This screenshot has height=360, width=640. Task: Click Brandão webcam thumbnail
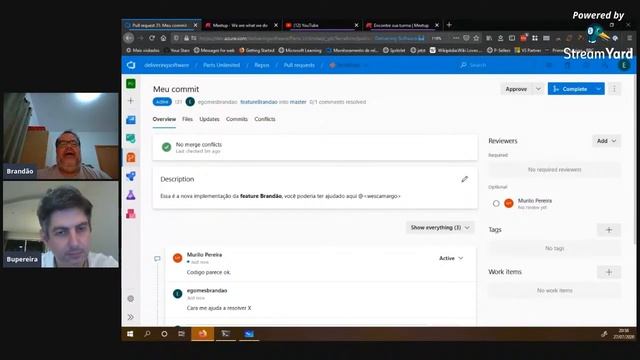click(x=61, y=136)
